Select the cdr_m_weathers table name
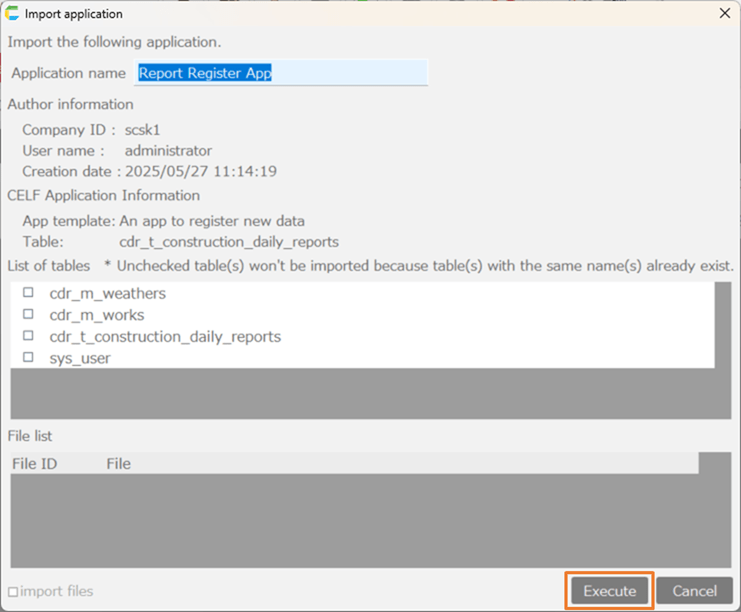The height and width of the screenshot is (612, 741). (x=107, y=294)
